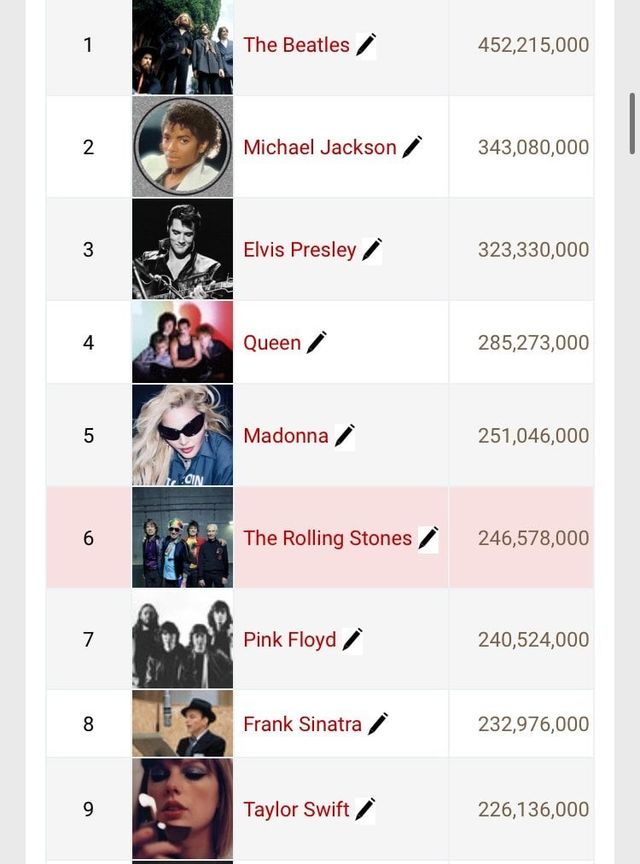
Task: Open the Michael Jackson artist link
Action: tap(319, 147)
